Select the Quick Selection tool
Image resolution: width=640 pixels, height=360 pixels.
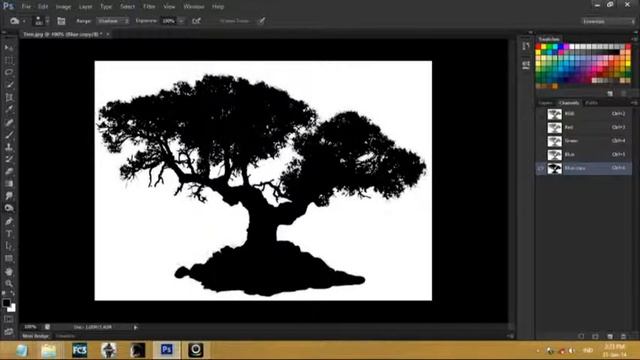click(x=9, y=85)
